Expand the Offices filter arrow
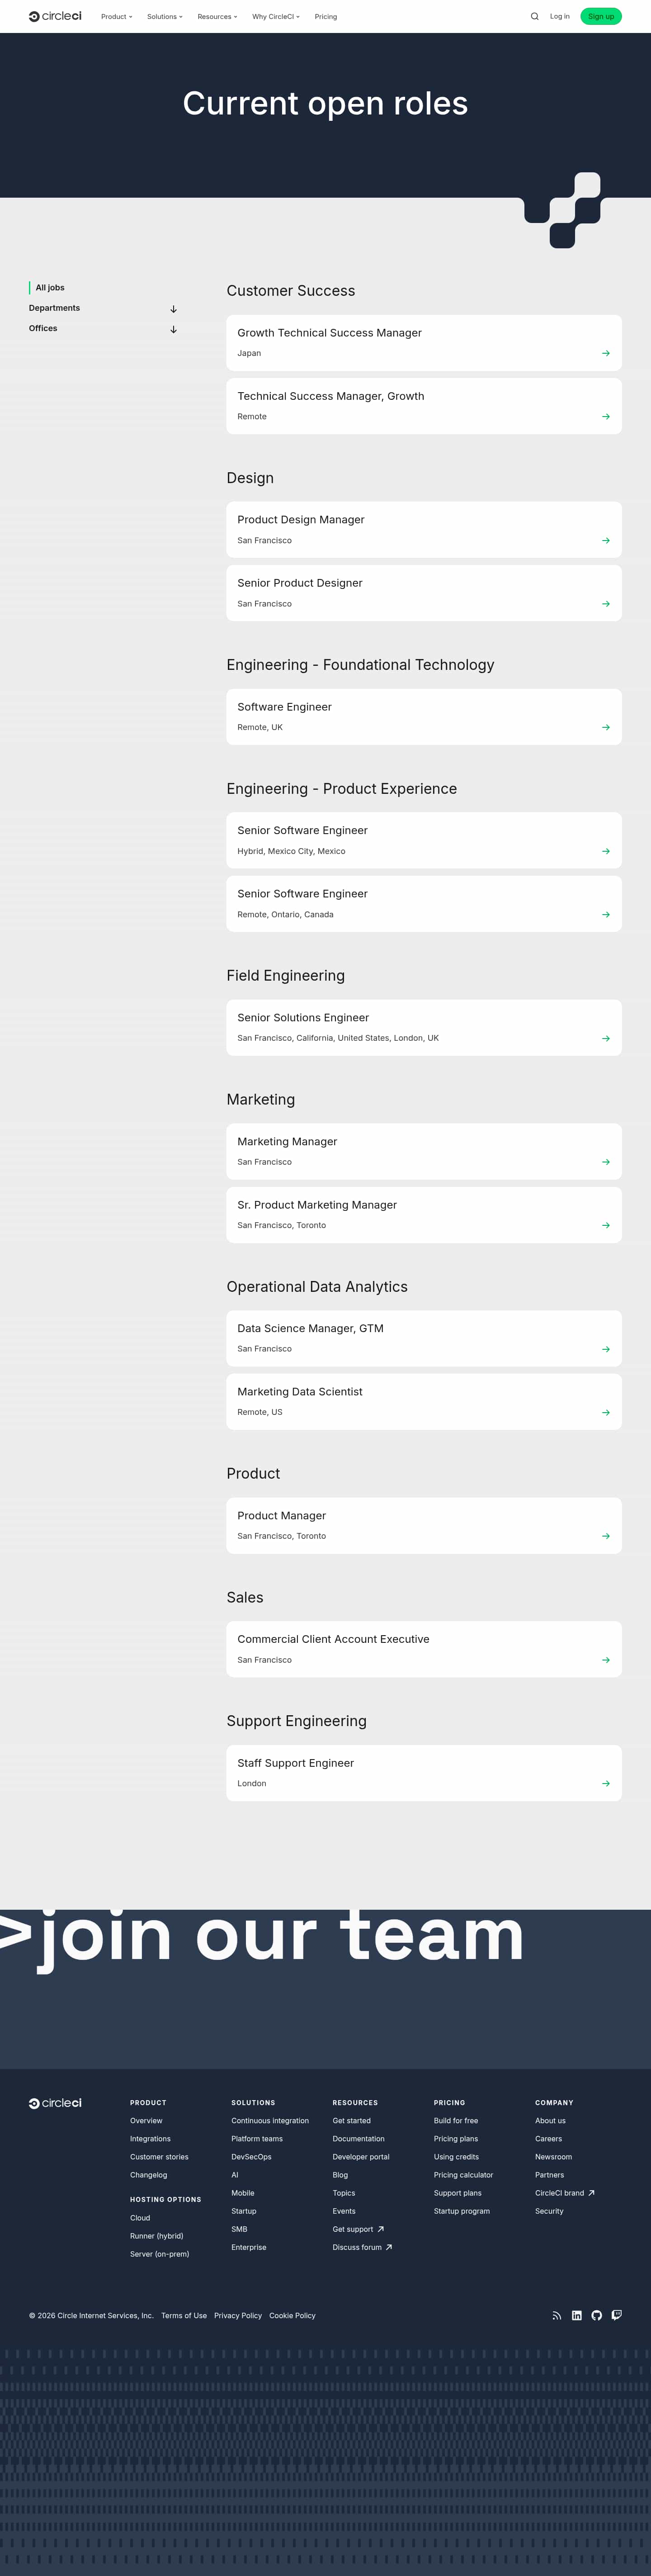651x2576 pixels. tap(173, 329)
